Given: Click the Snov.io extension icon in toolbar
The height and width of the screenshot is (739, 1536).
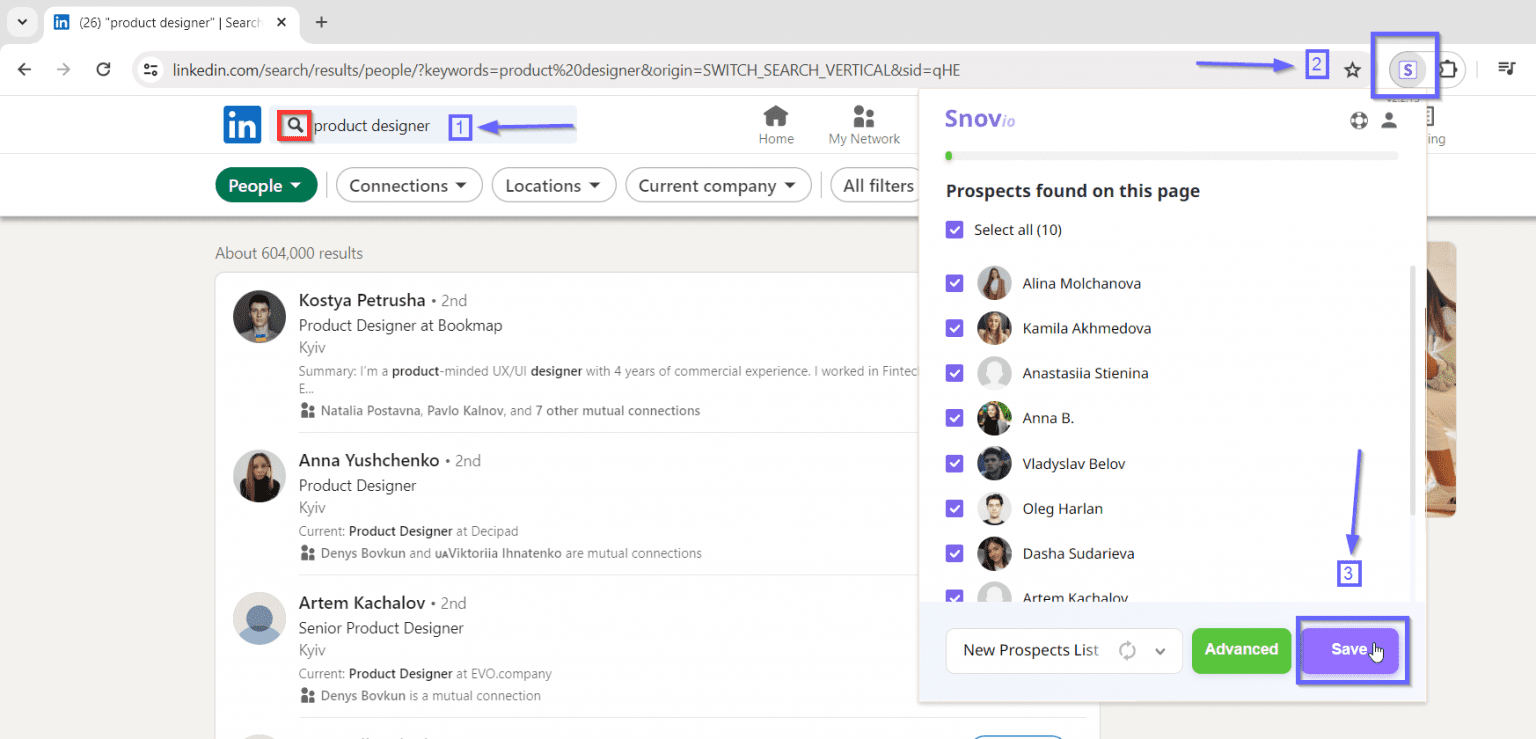Looking at the screenshot, I should point(1407,69).
